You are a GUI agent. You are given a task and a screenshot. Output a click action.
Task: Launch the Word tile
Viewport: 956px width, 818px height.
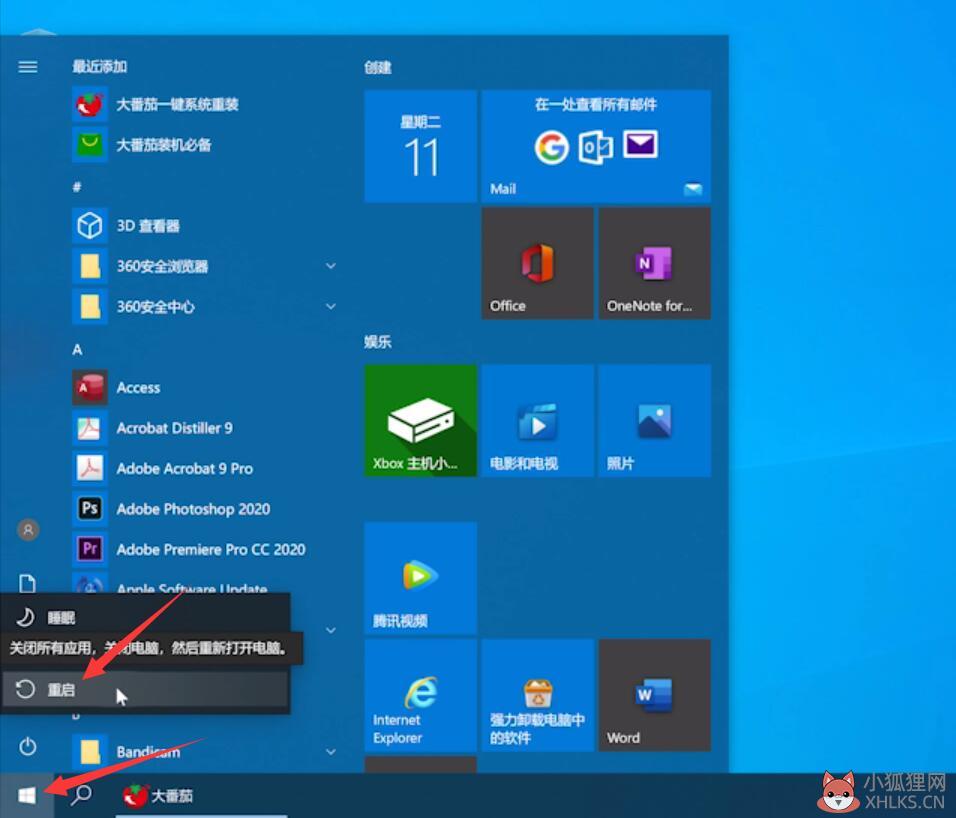click(654, 695)
